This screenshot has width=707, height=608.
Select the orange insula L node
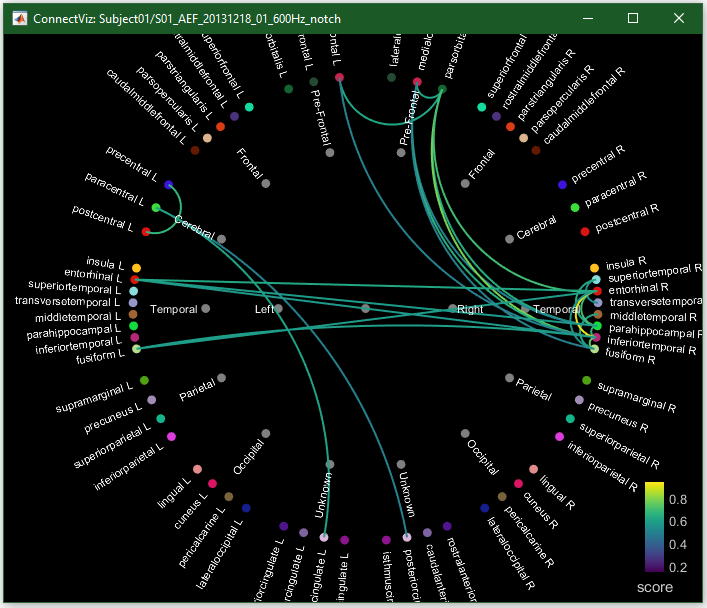[136, 268]
